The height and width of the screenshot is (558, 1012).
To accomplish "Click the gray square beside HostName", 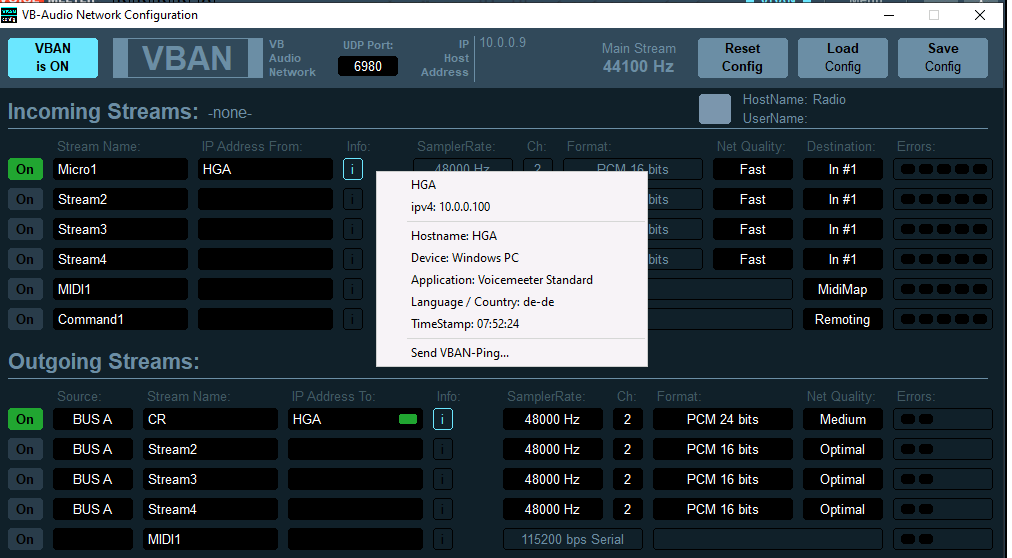I will click(714, 109).
